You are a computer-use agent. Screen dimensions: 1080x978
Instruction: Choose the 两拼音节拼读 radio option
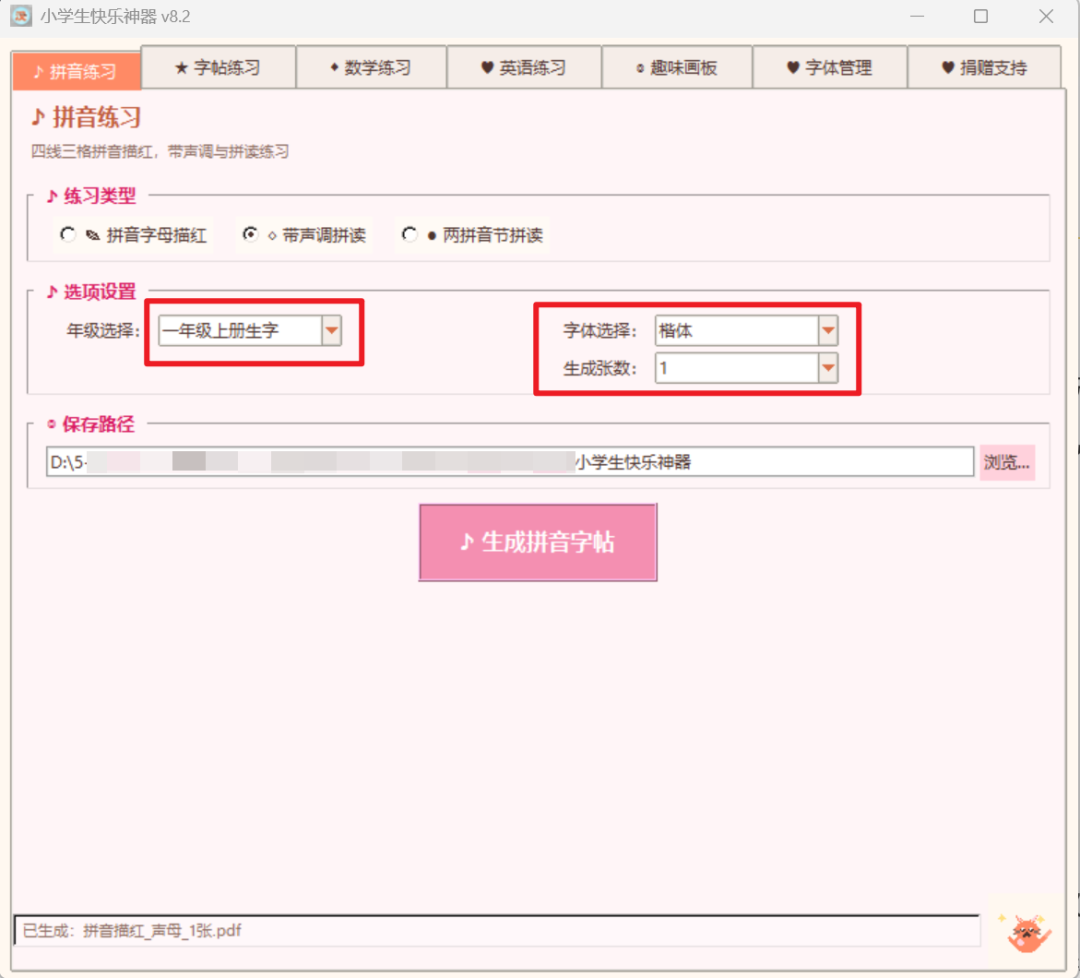[x=472, y=236]
